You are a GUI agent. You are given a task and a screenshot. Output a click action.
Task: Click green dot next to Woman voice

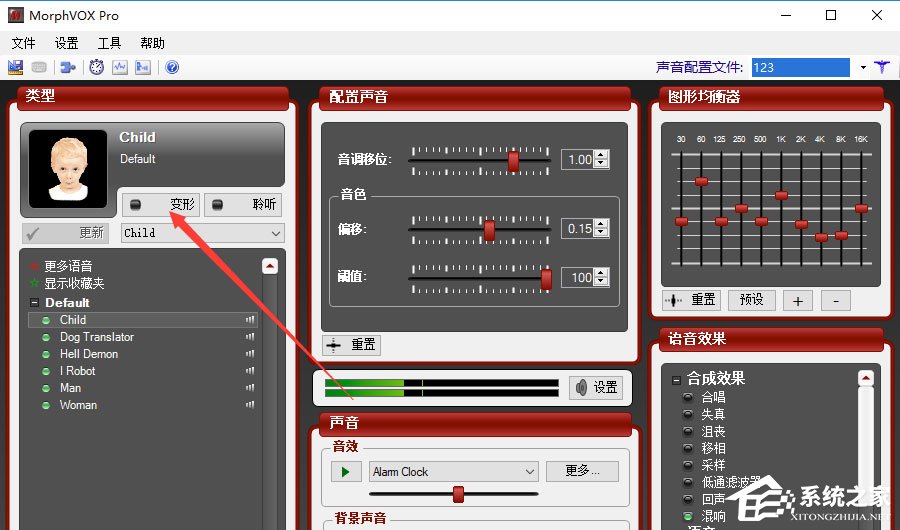[46, 405]
